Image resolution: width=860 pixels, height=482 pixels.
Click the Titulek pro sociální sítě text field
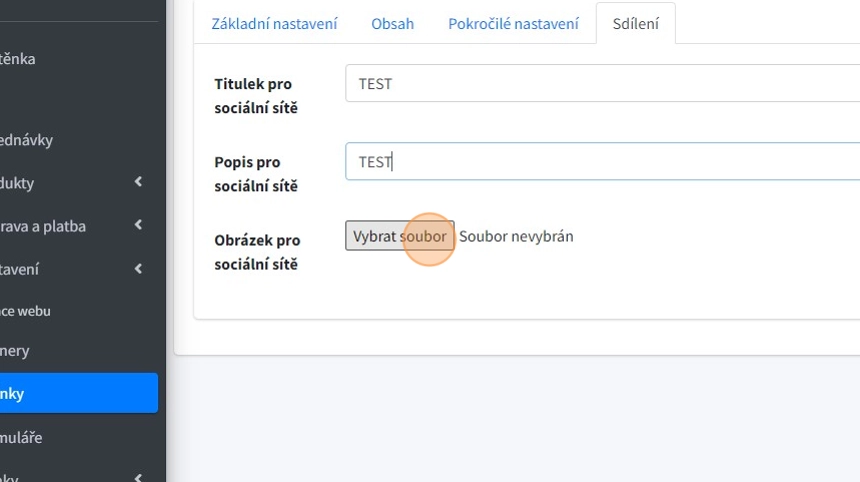(602, 84)
